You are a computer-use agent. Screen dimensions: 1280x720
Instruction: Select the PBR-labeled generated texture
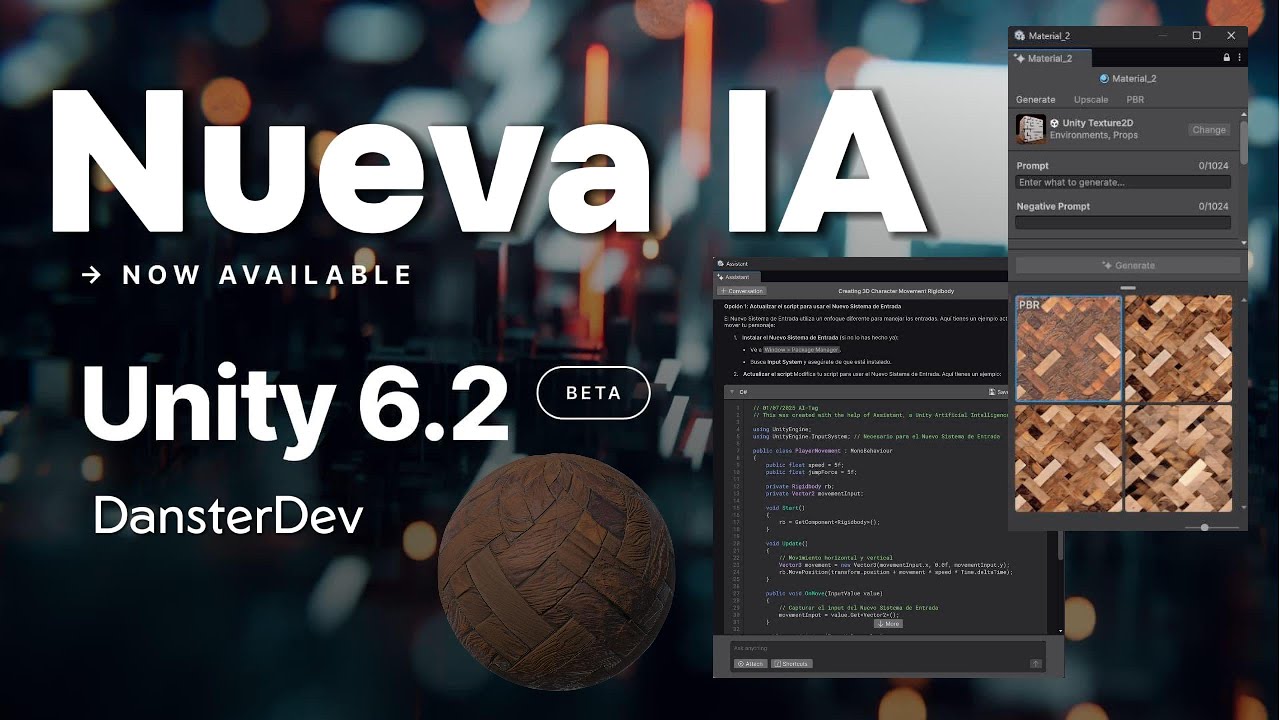(1068, 349)
